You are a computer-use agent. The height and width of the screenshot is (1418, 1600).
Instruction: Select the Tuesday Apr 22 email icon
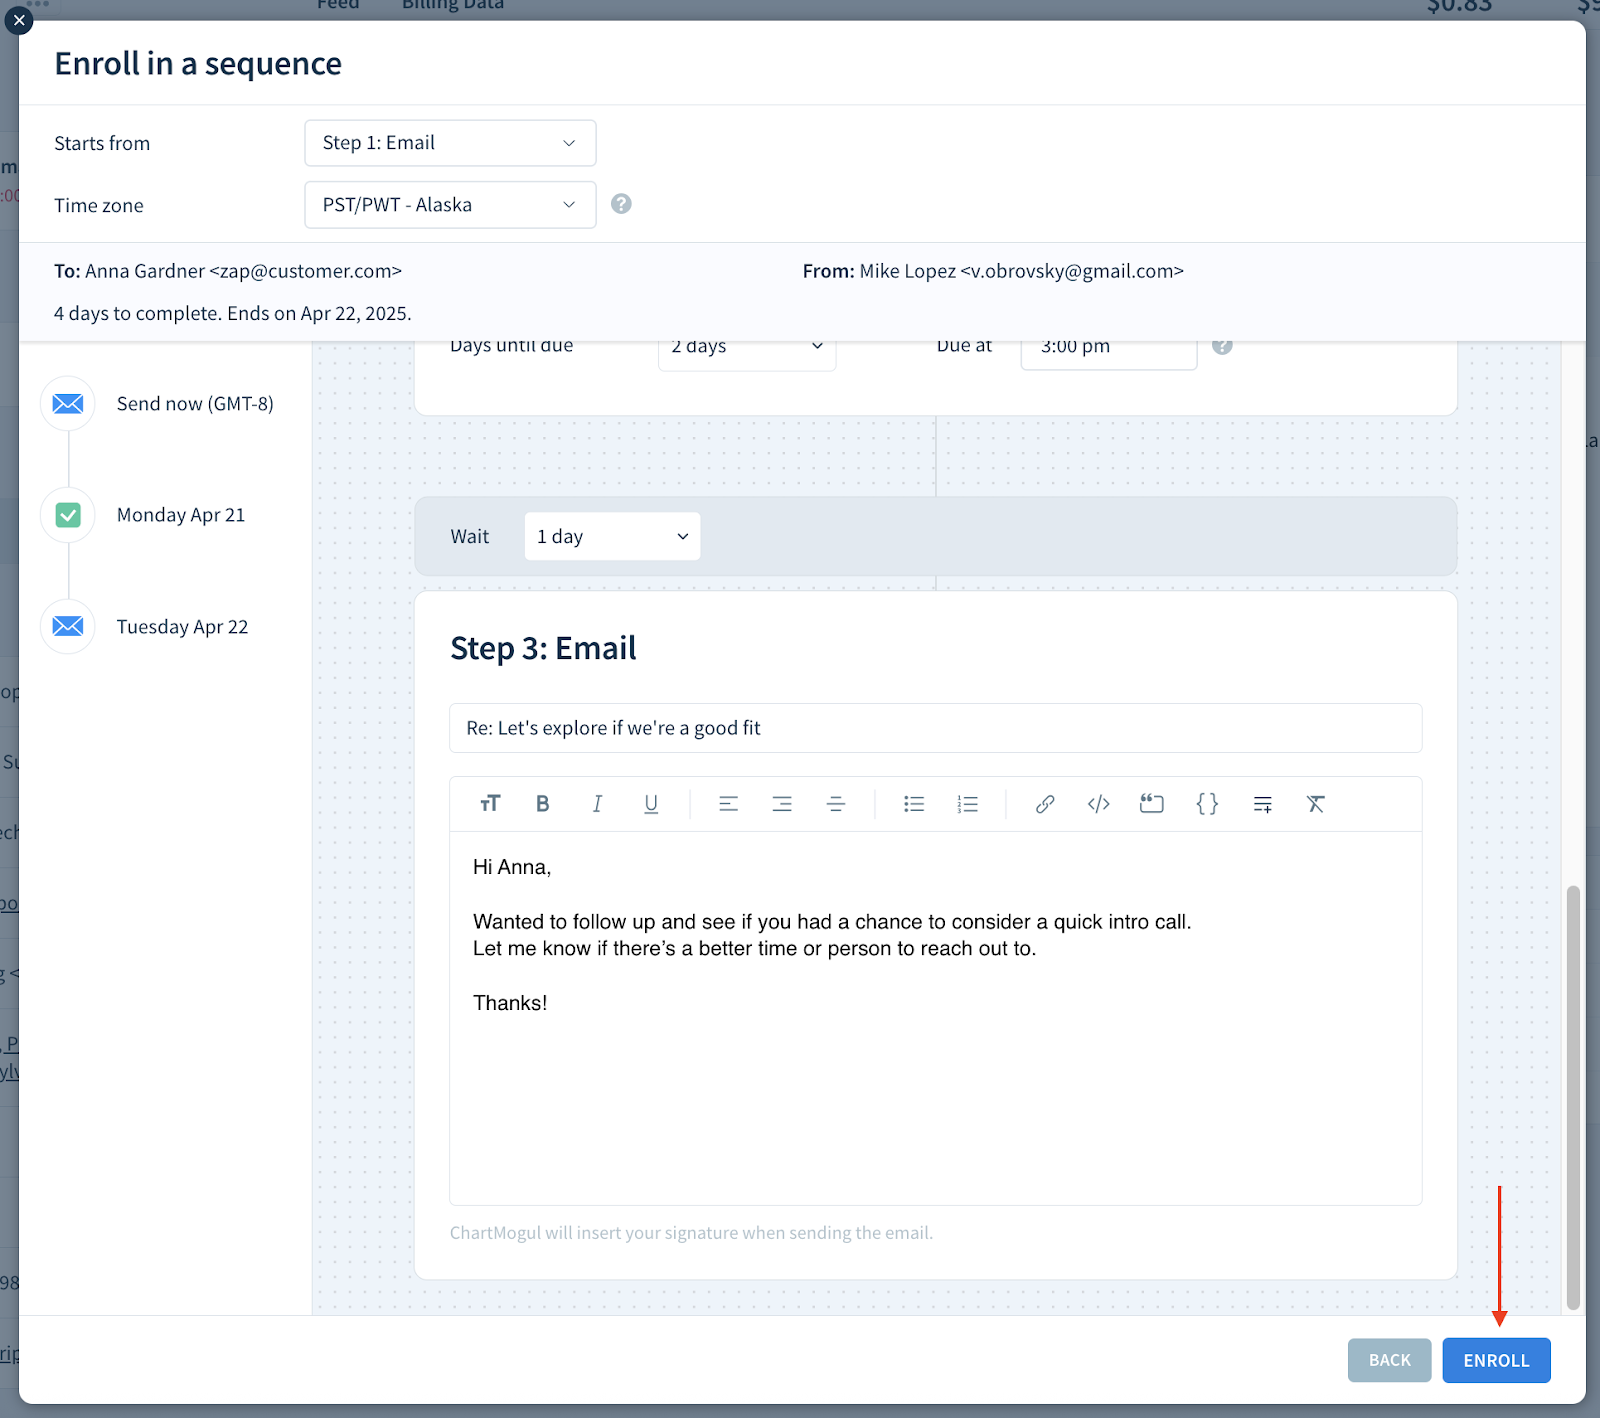[68, 626]
